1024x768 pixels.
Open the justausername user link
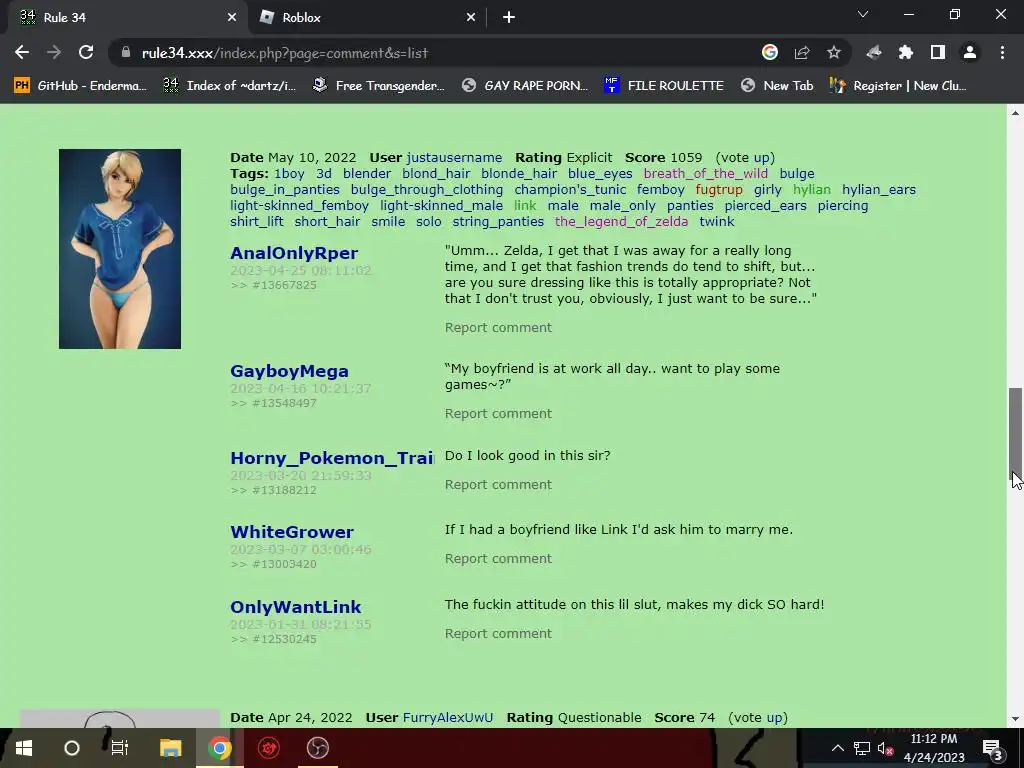pyautogui.click(x=454, y=157)
